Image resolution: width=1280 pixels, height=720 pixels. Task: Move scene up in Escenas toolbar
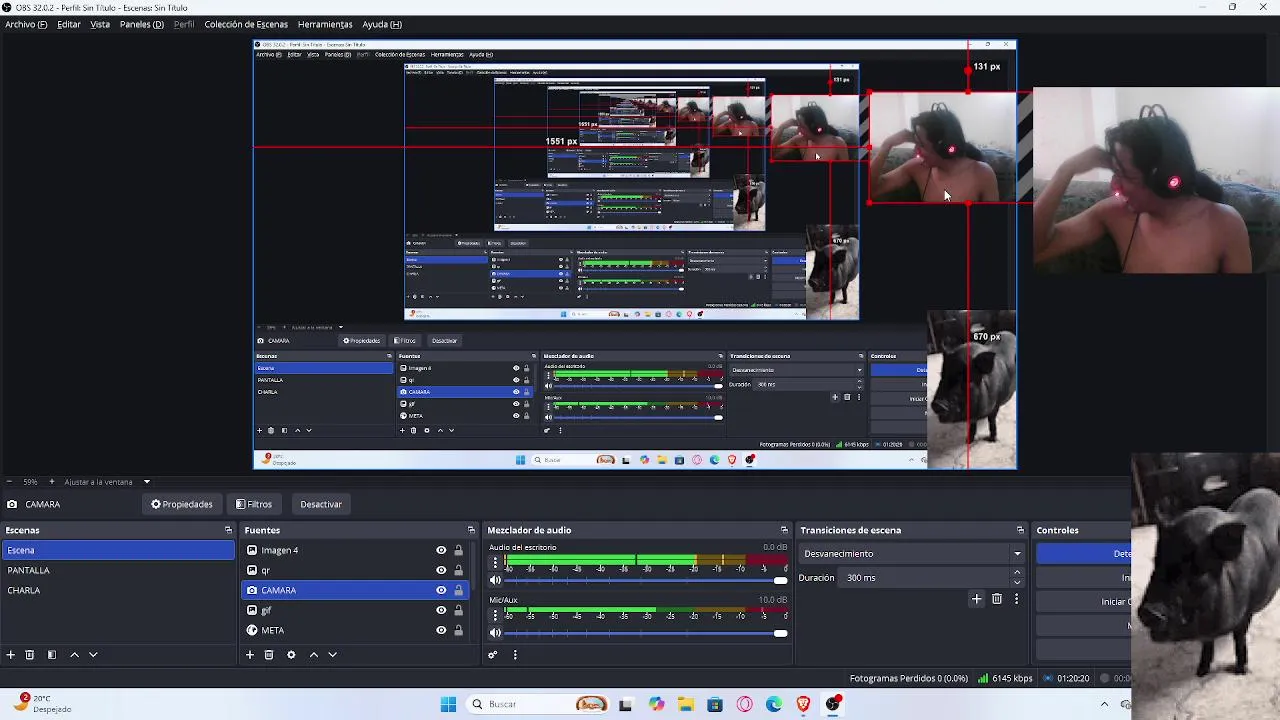click(74, 655)
